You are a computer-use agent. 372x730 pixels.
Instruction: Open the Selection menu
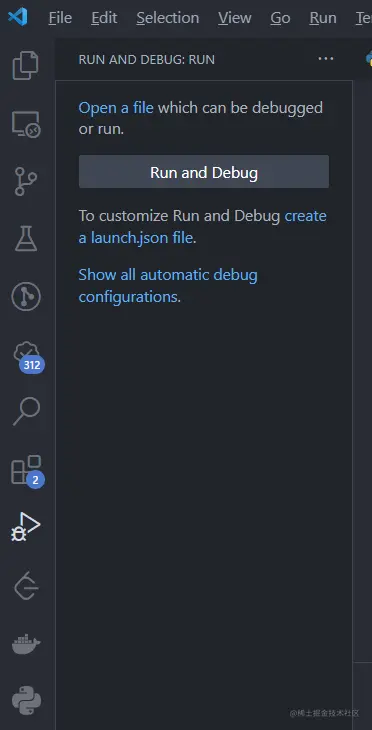[168, 18]
